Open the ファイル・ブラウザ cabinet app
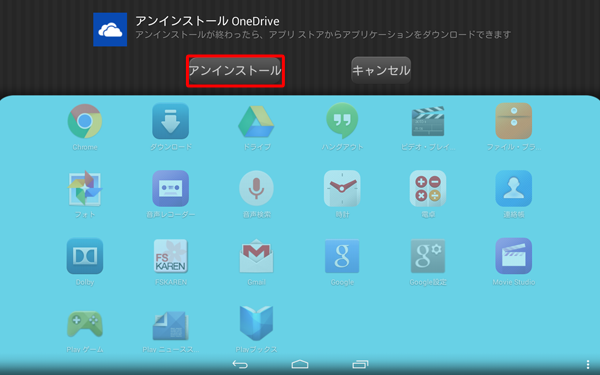Viewport: 600px width, 375px height. tap(514, 121)
